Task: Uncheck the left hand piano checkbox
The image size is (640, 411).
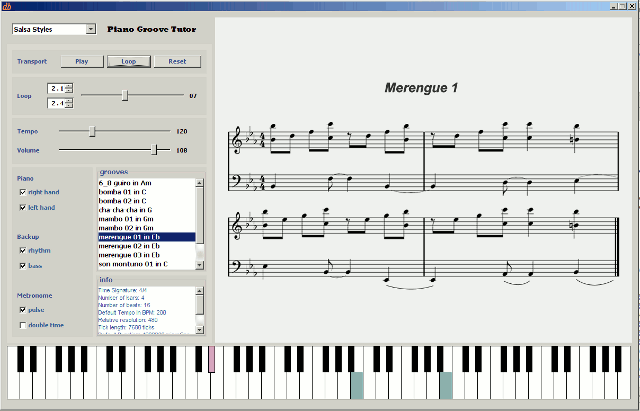Action: (x=23, y=208)
